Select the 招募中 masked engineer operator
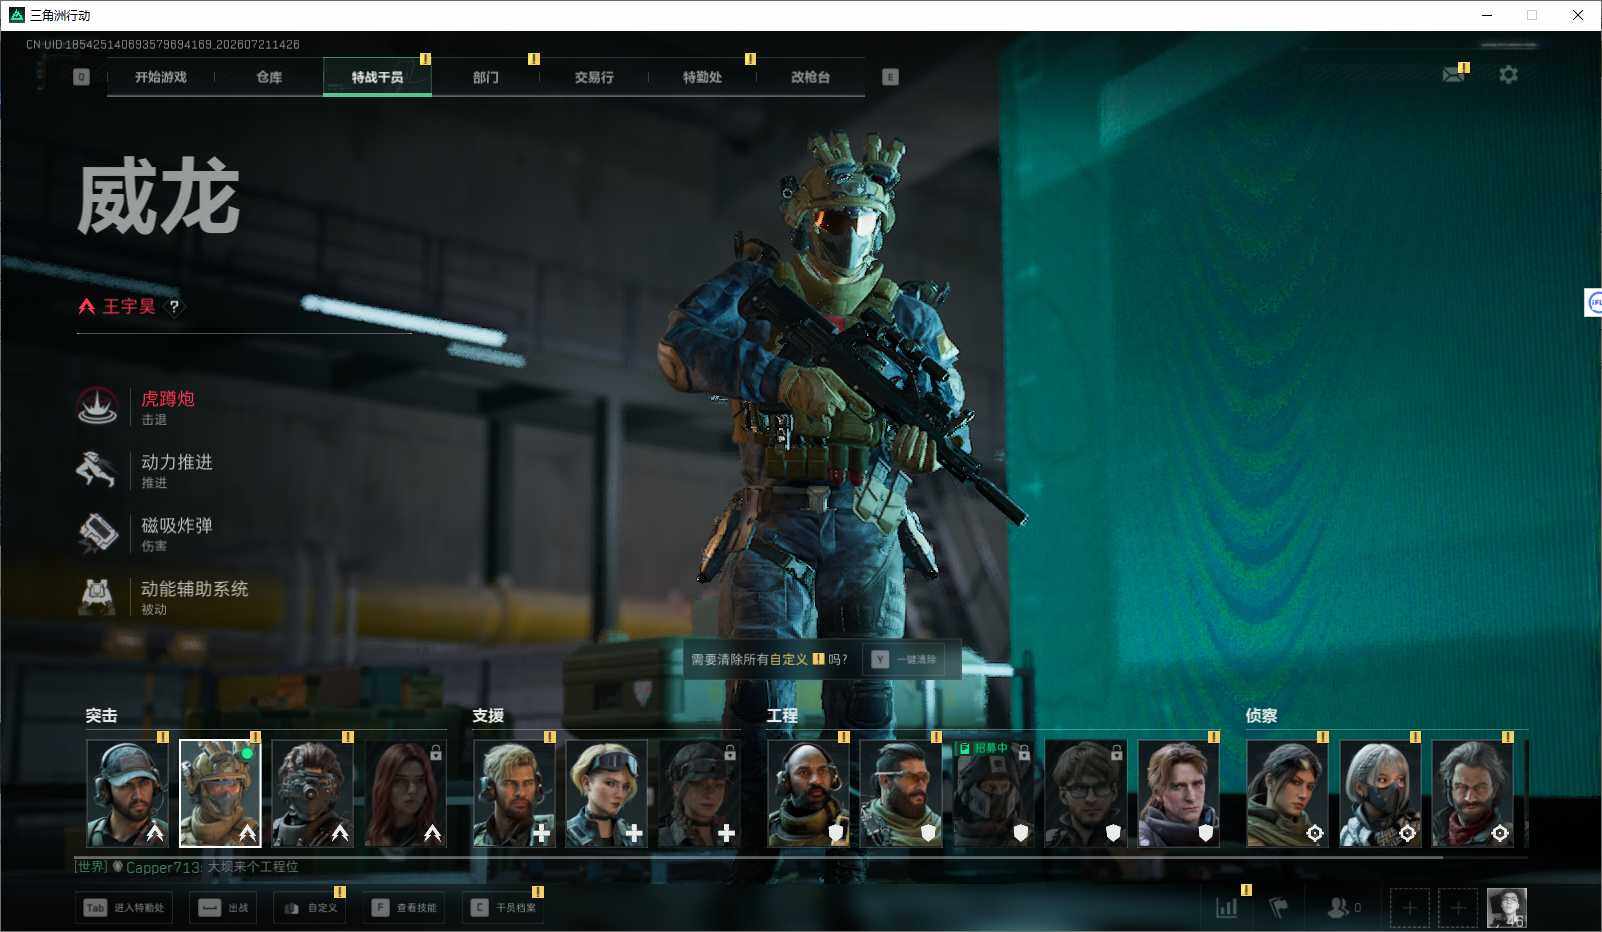The image size is (1602, 932). pos(993,793)
